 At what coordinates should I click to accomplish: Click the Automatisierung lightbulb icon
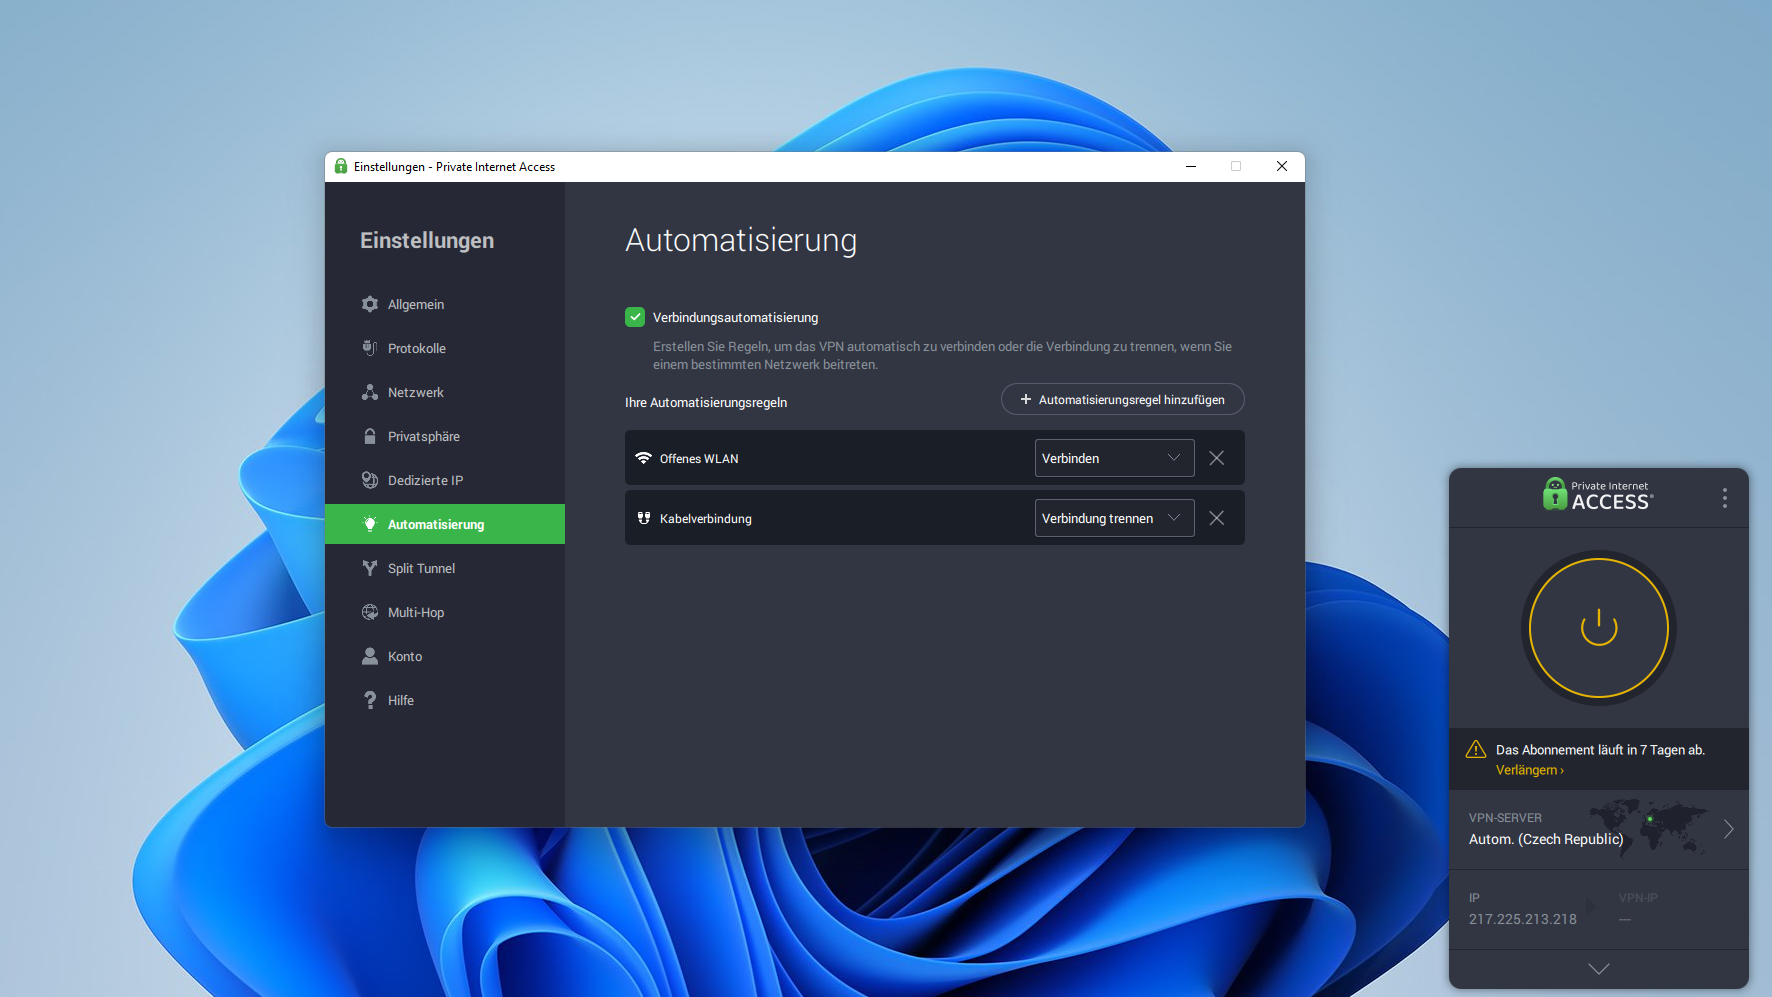coord(370,524)
